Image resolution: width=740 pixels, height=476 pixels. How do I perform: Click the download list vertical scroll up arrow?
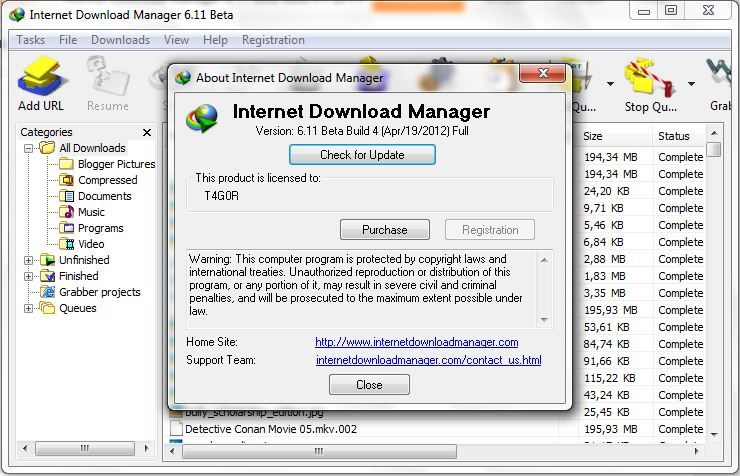click(715, 134)
